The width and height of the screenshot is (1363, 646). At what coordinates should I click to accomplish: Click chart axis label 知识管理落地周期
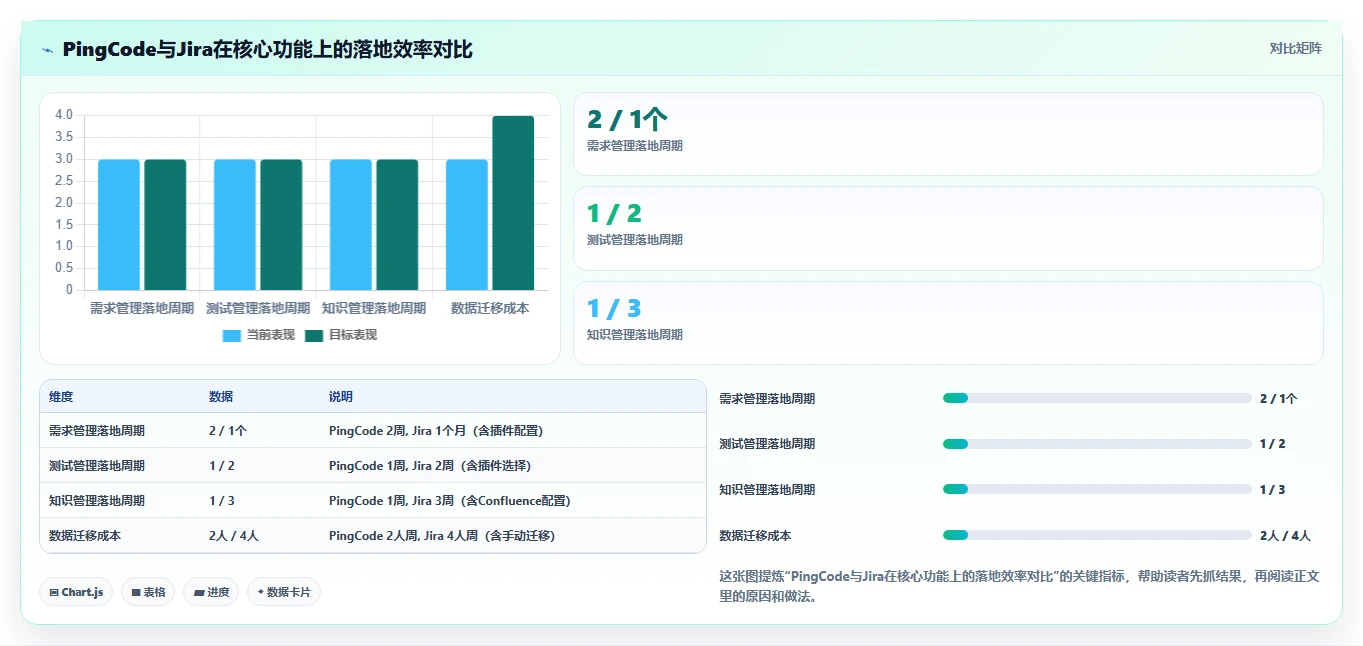pyautogui.click(x=374, y=308)
